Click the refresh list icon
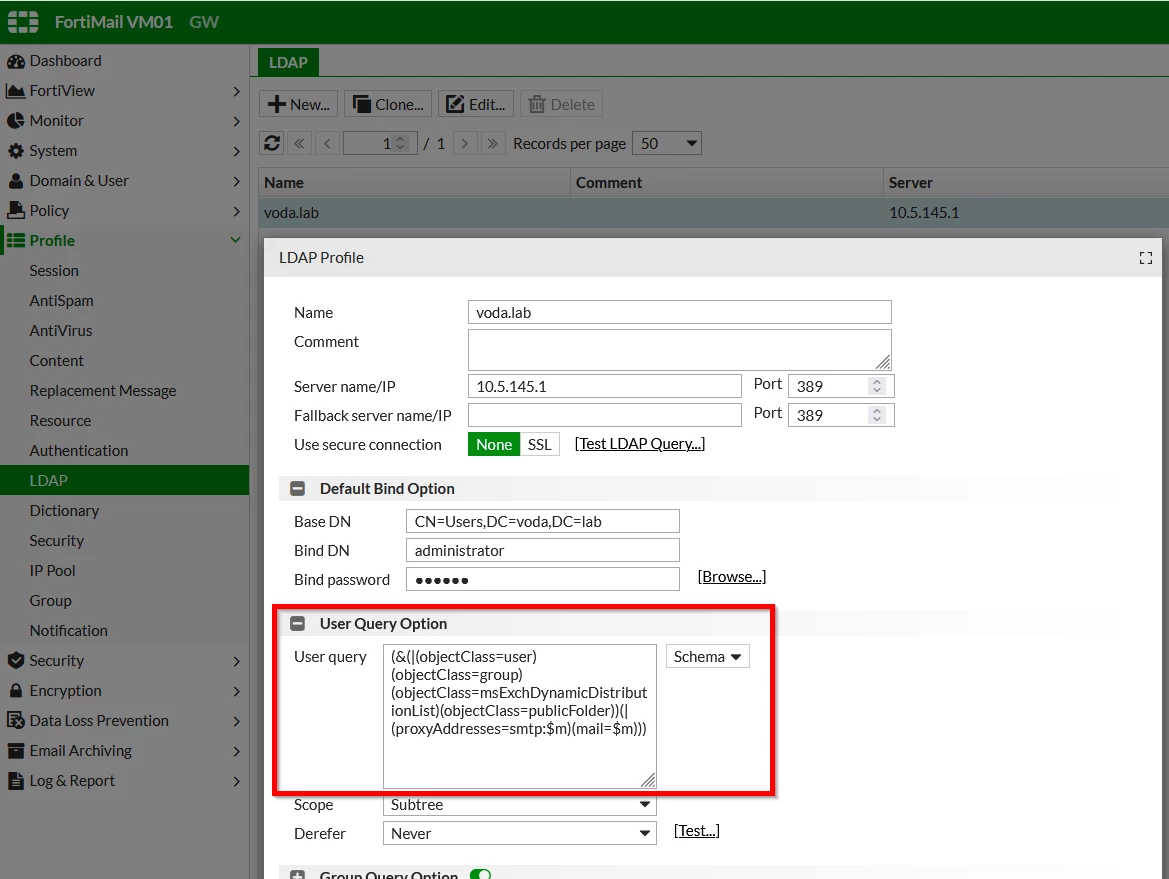Viewport: 1169px width, 879px height. [272, 143]
